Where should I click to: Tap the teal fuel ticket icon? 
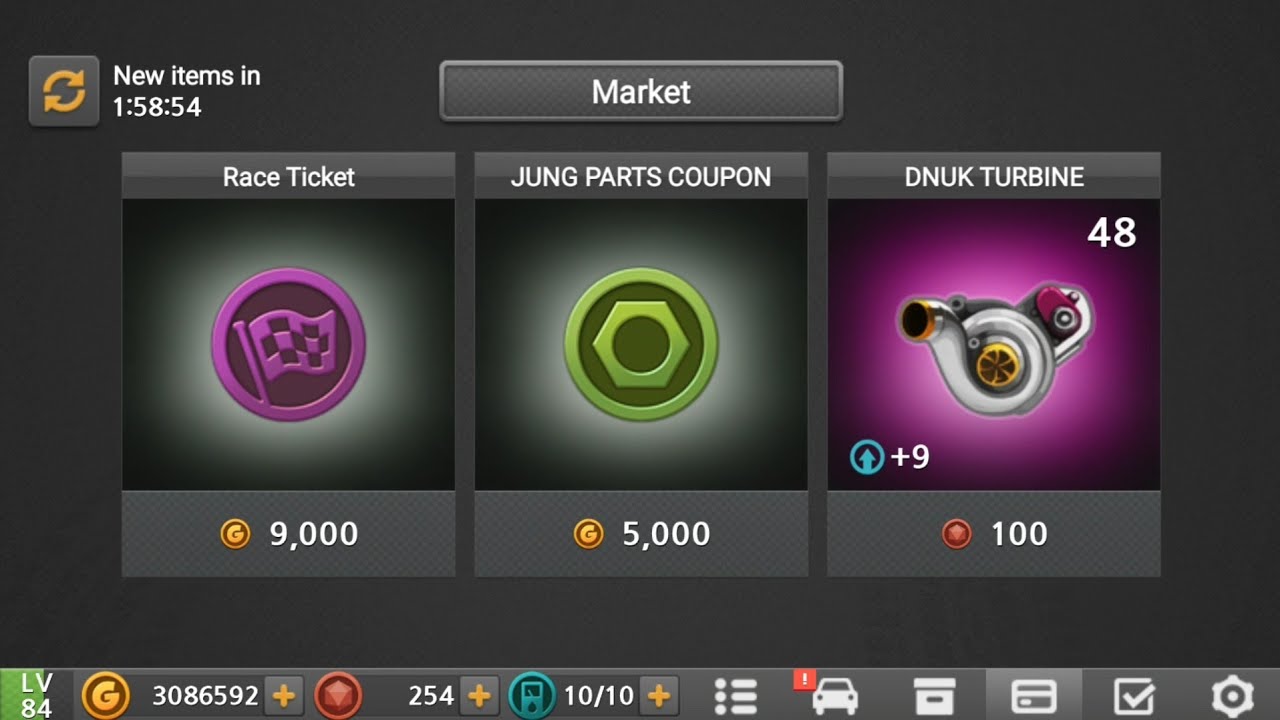pos(532,695)
